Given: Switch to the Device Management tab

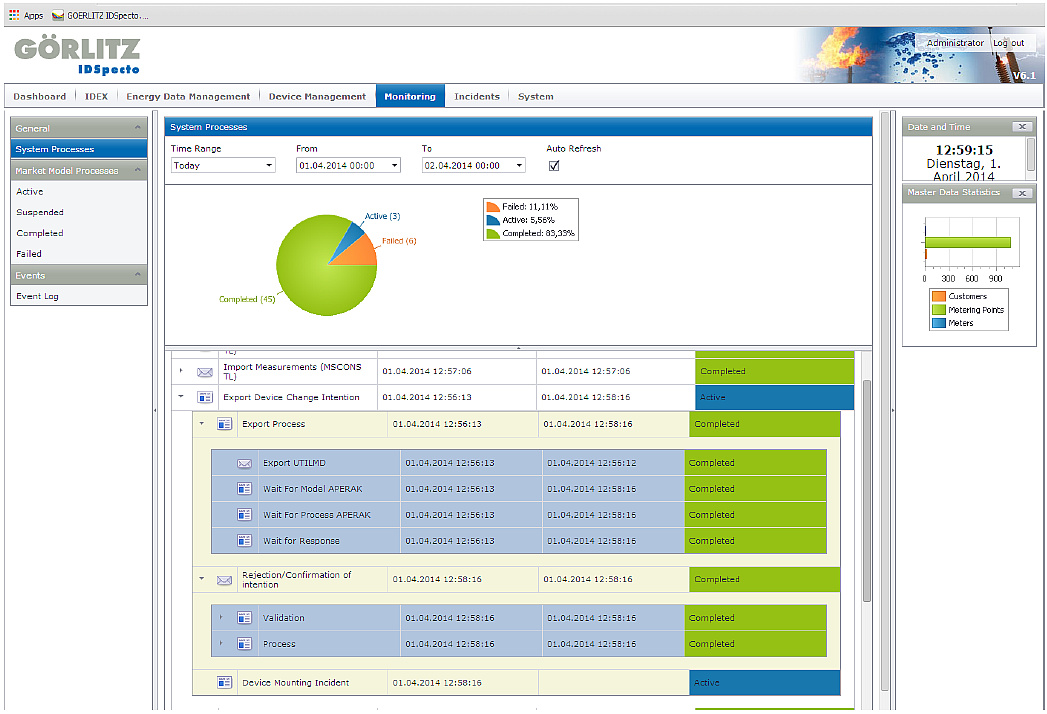Looking at the screenshot, I should [x=317, y=97].
